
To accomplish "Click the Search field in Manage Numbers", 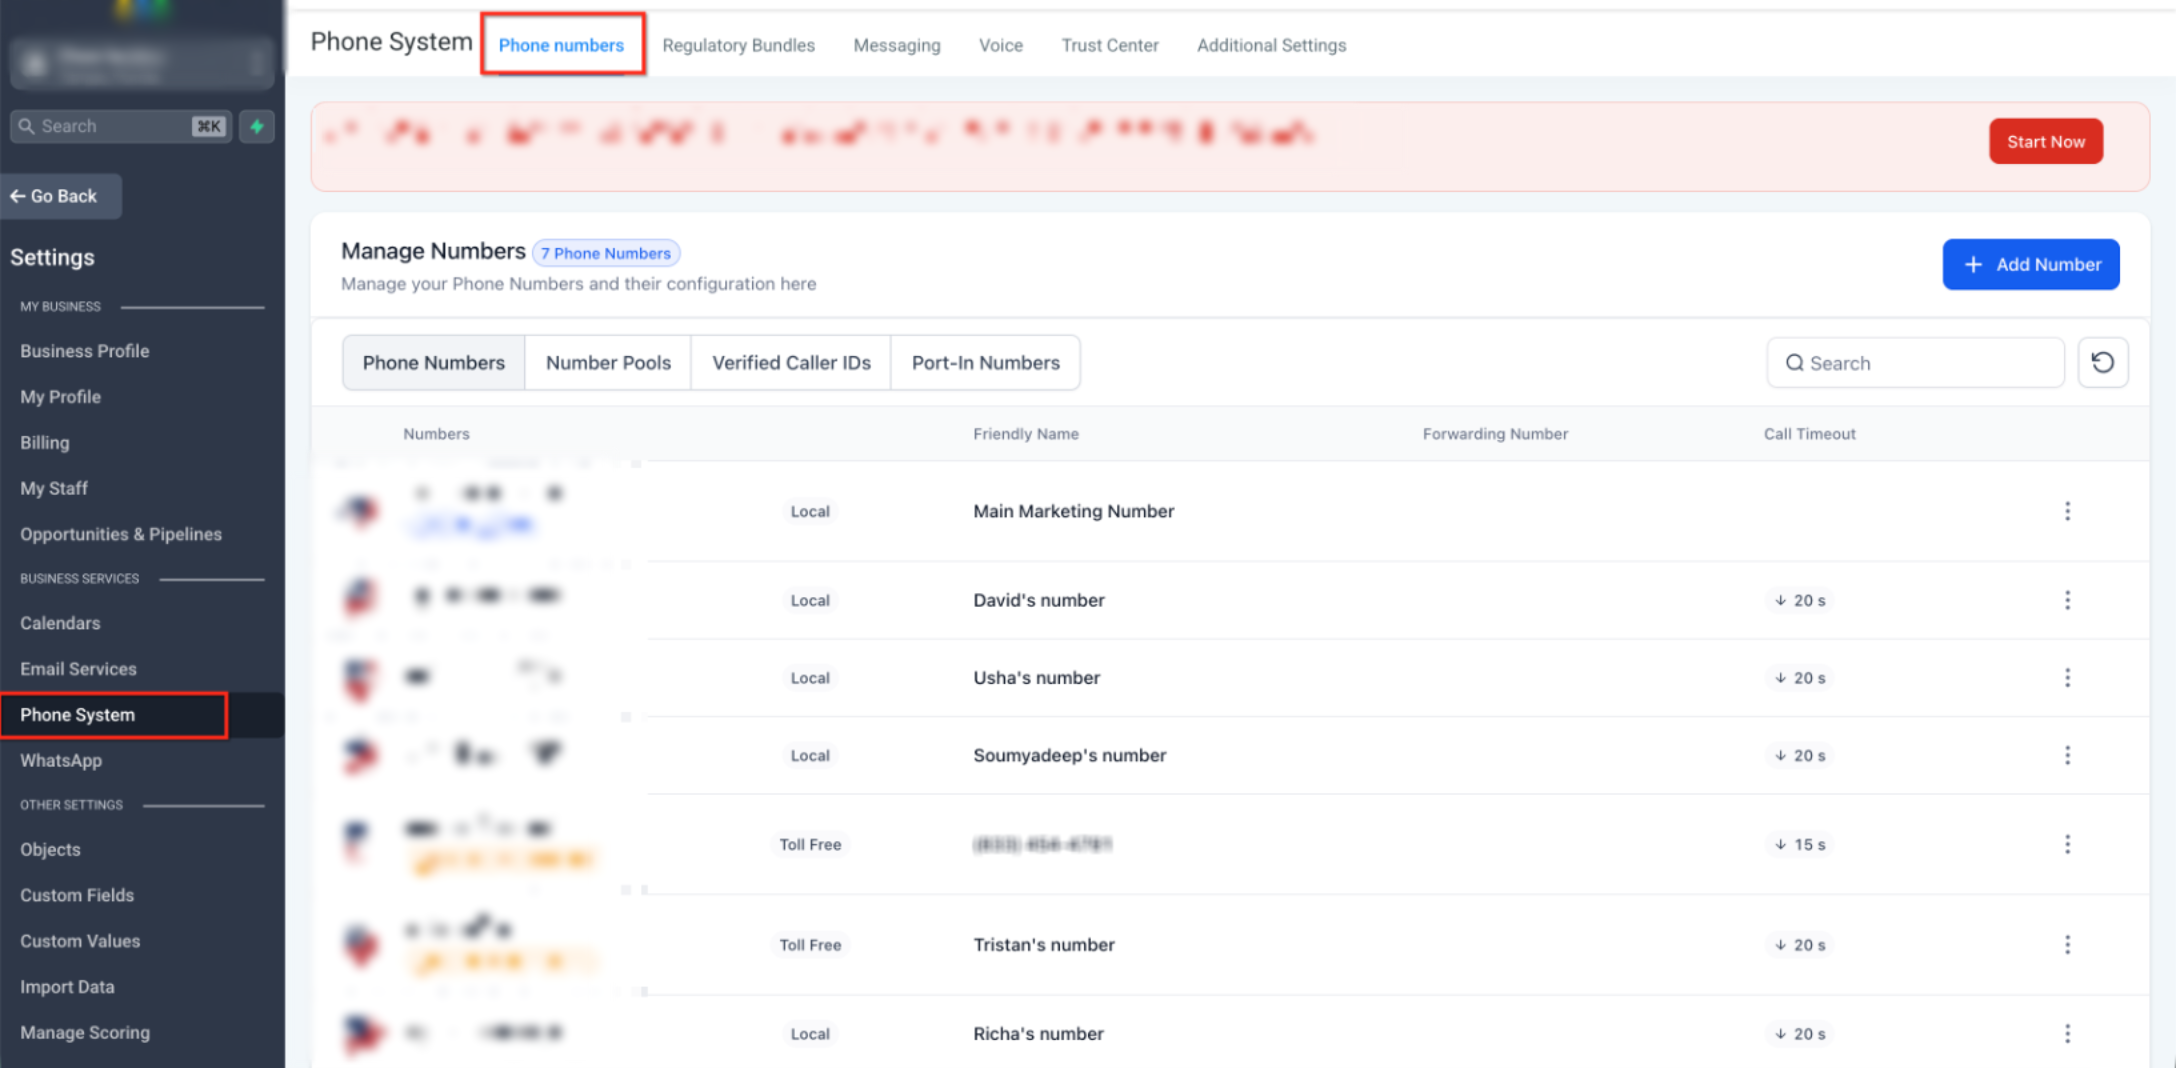I will click(1915, 363).
